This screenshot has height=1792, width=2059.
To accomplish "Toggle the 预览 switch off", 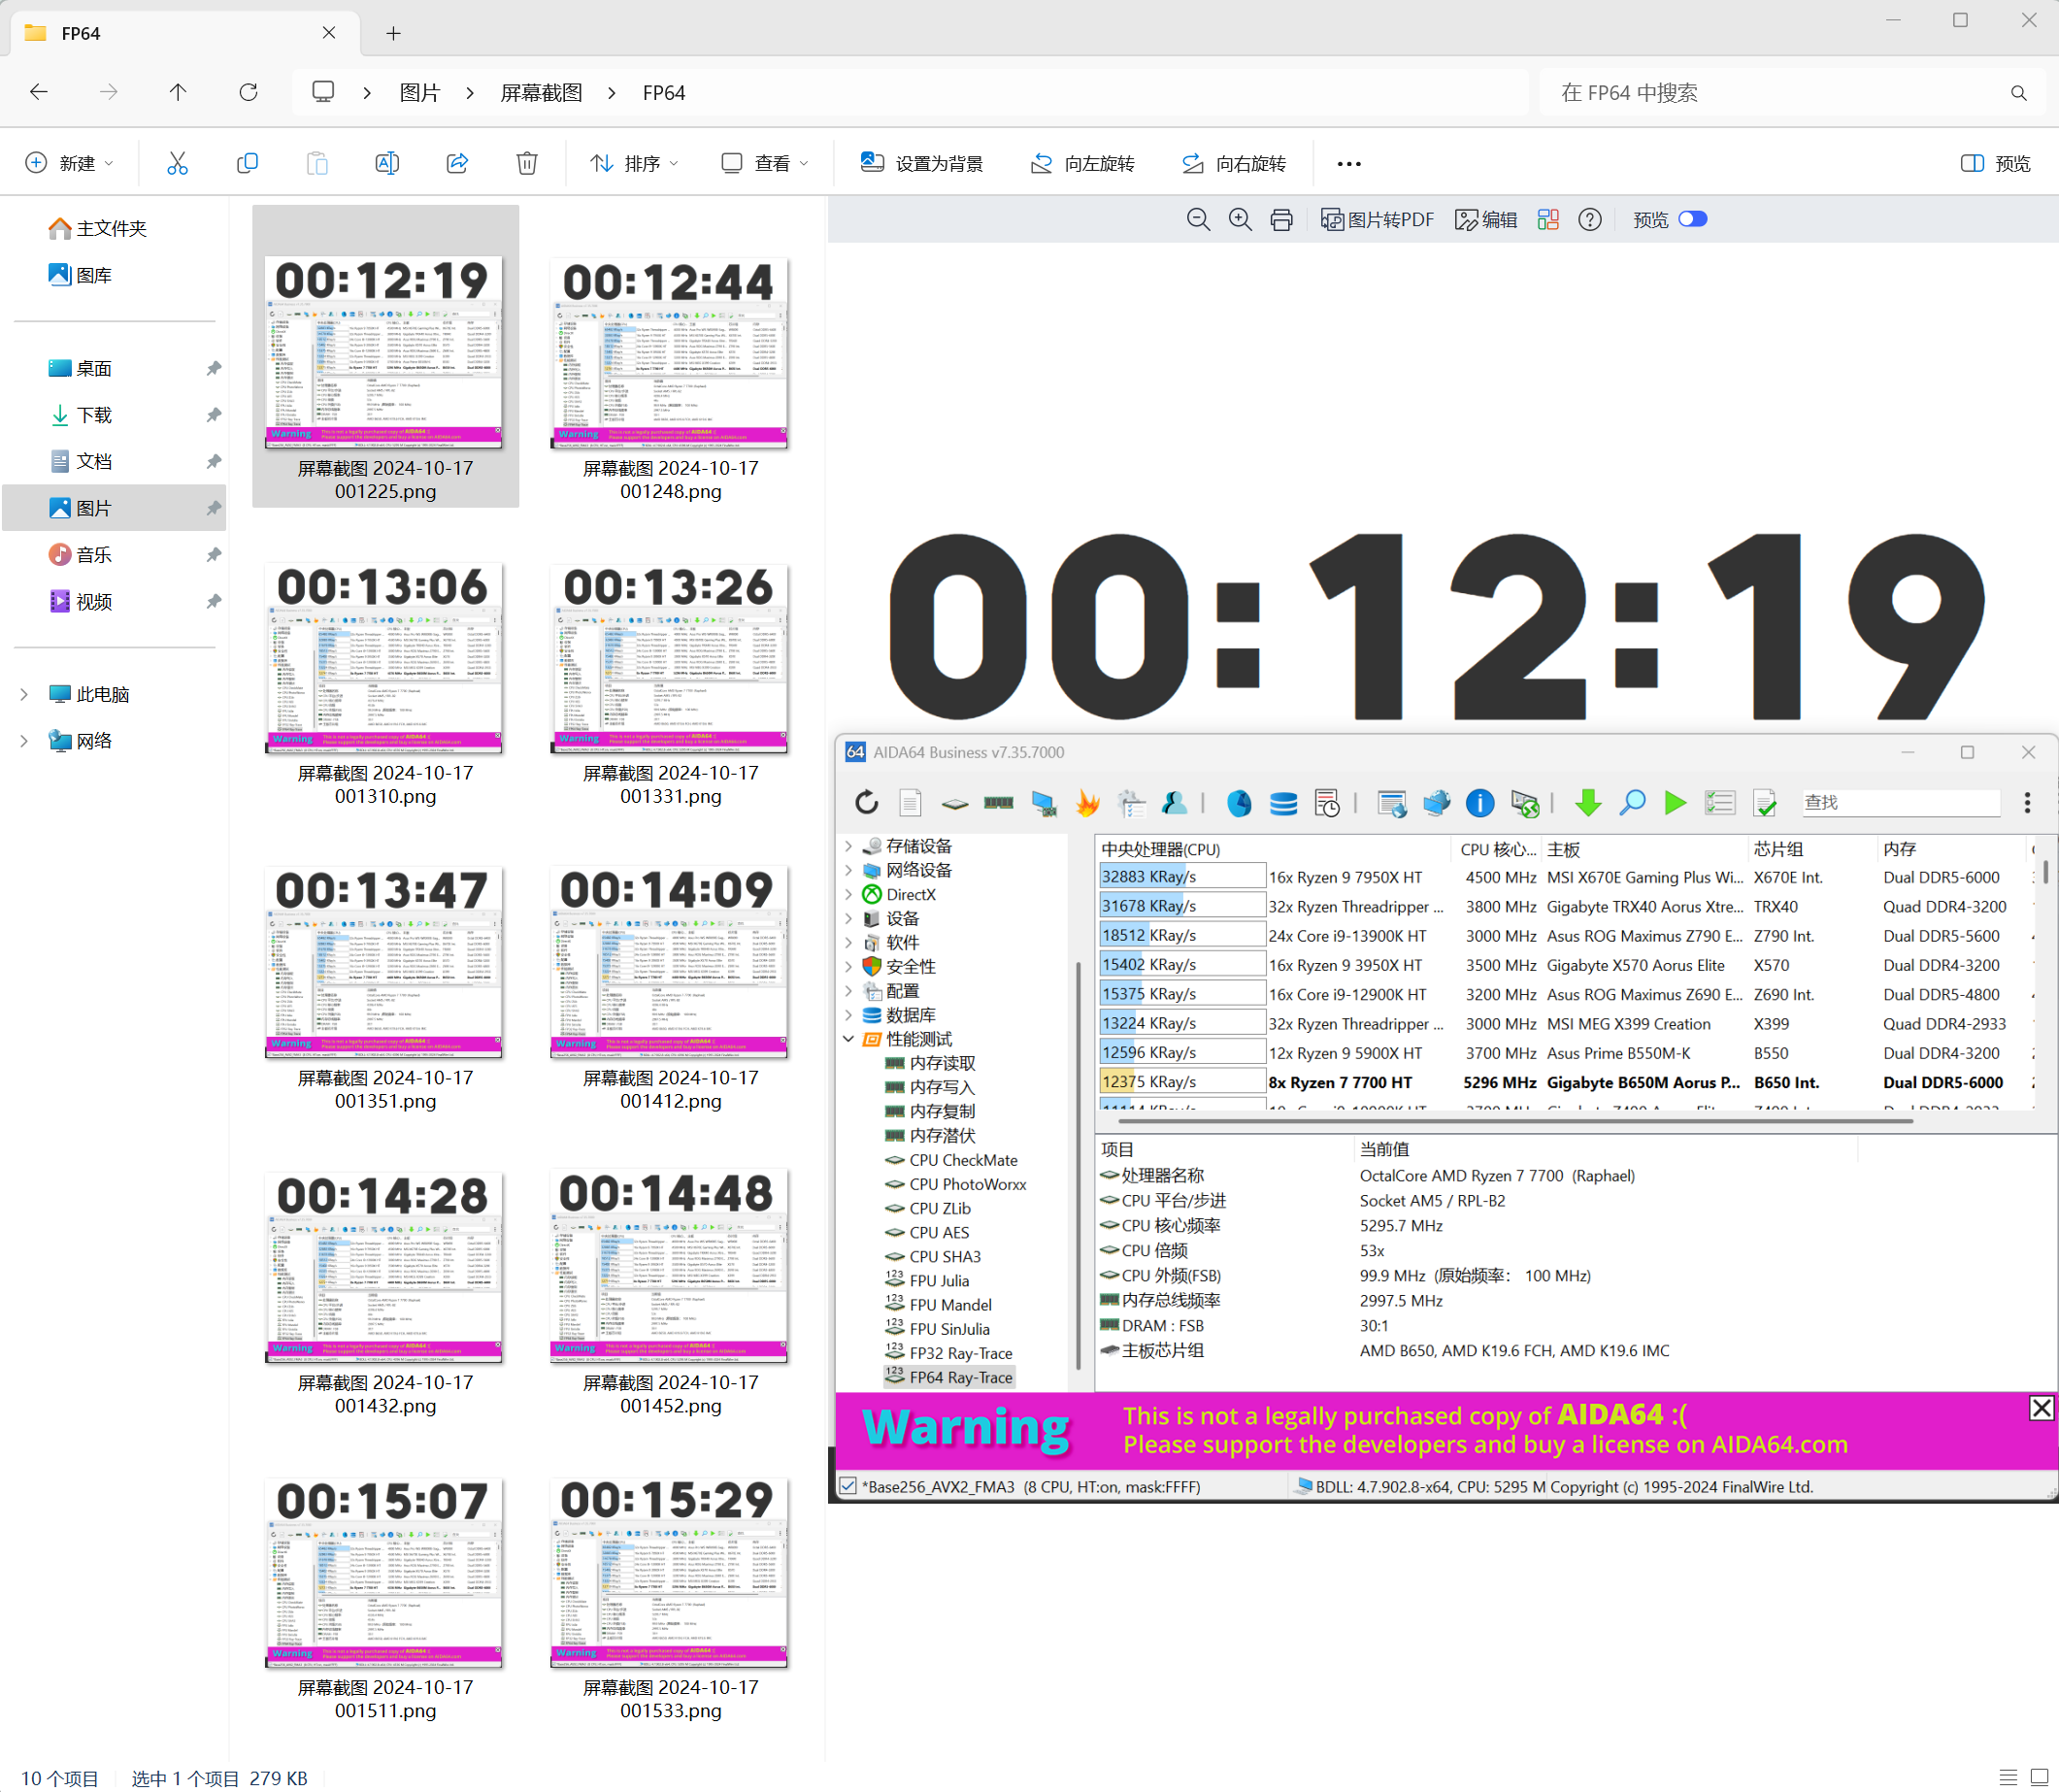I will (x=1692, y=219).
